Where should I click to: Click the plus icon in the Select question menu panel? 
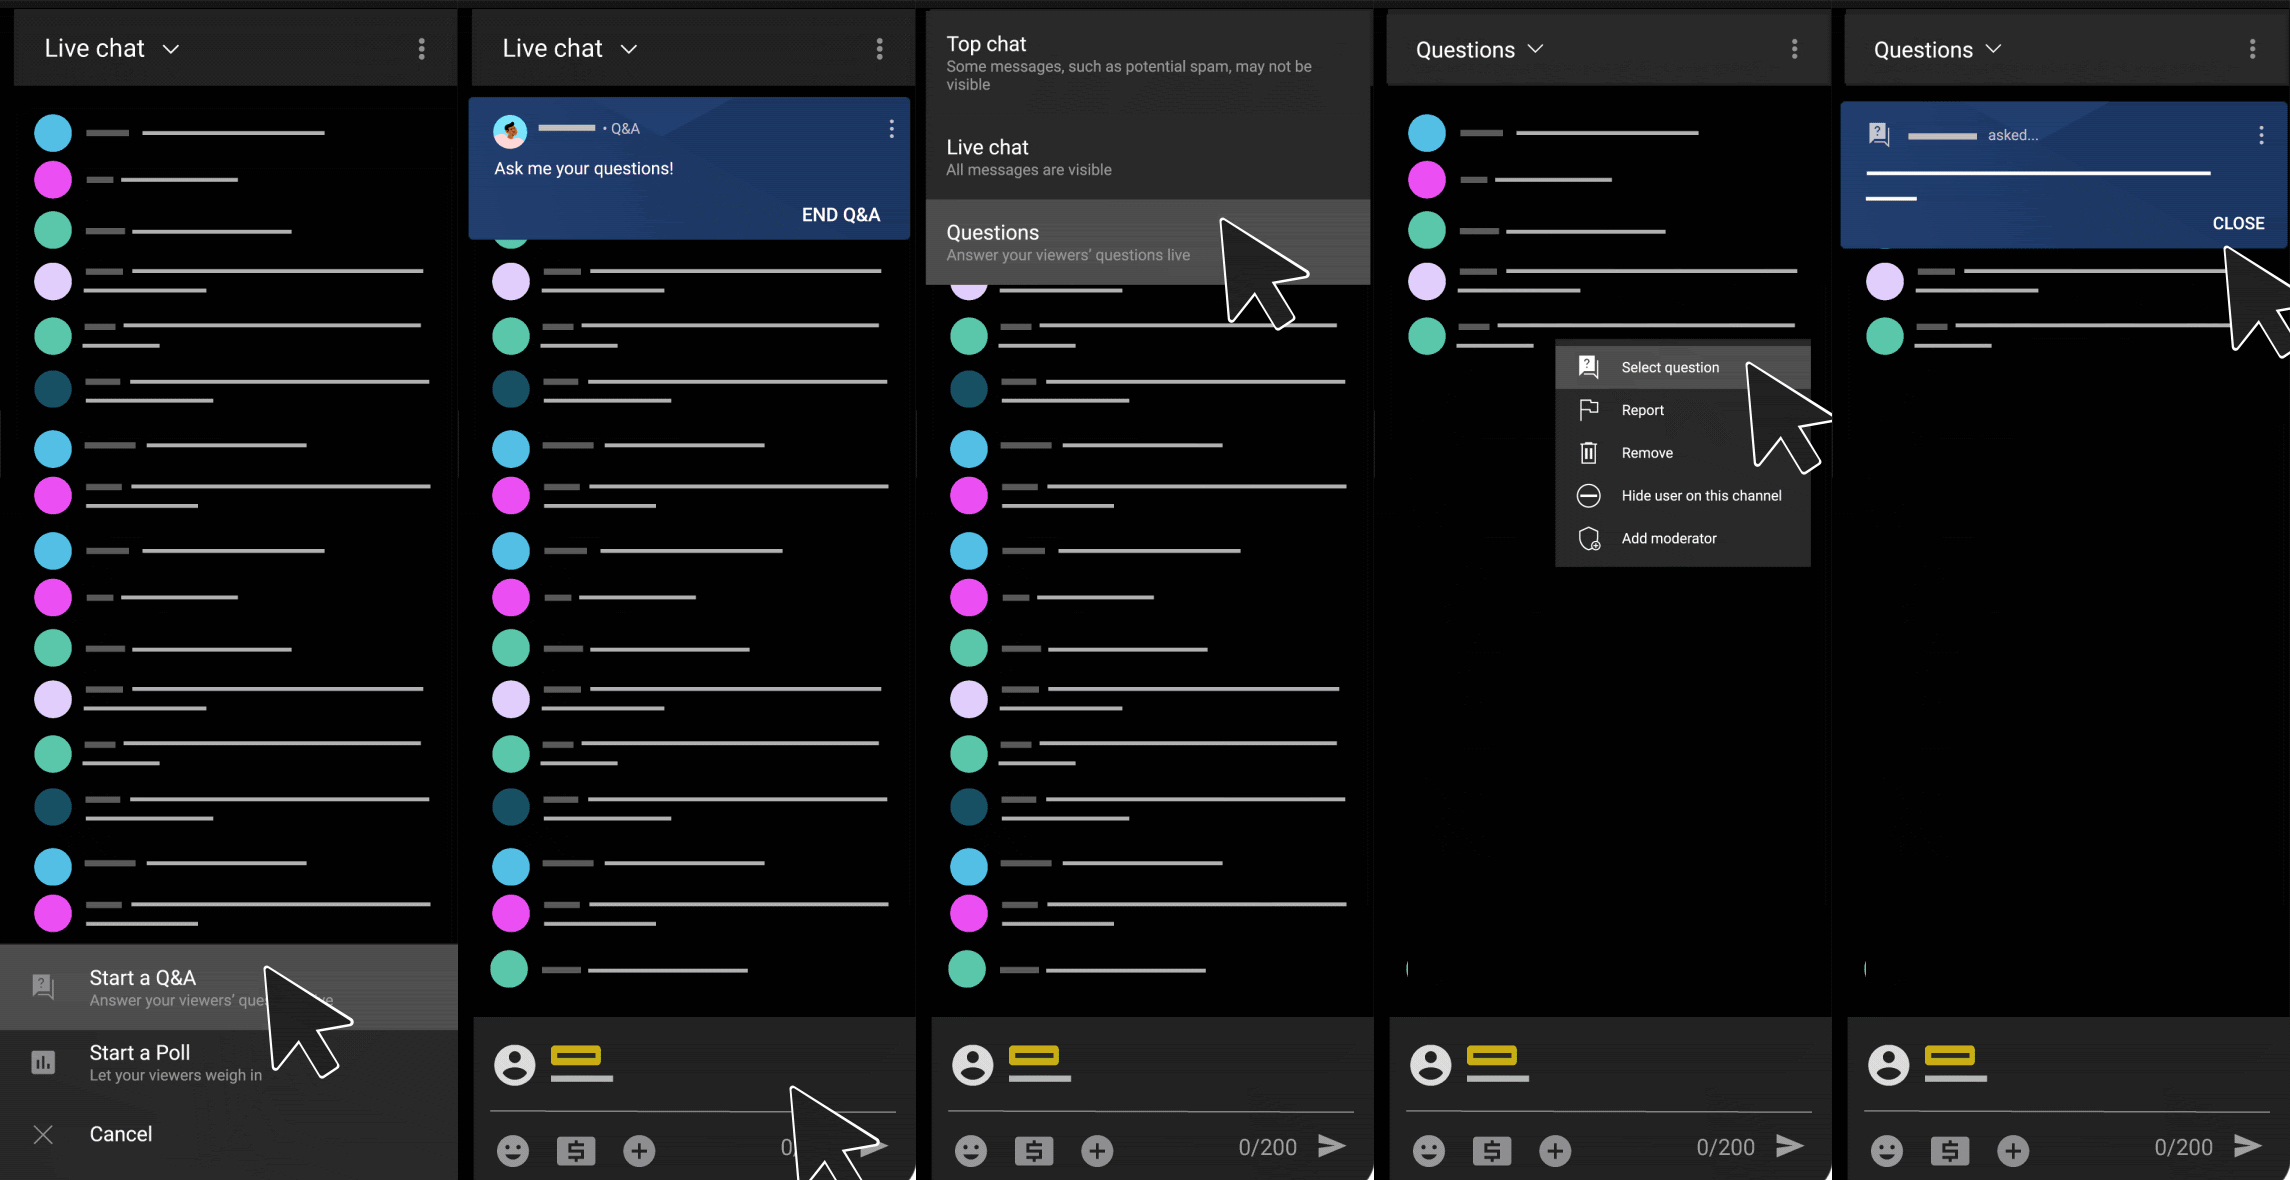coord(1555,1150)
